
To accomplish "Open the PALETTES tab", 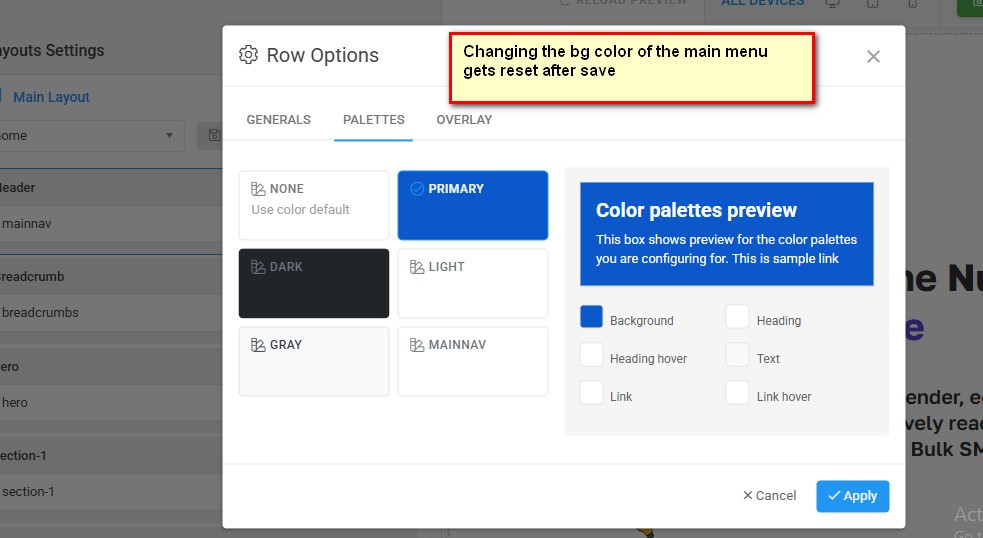I will coord(373,120).
